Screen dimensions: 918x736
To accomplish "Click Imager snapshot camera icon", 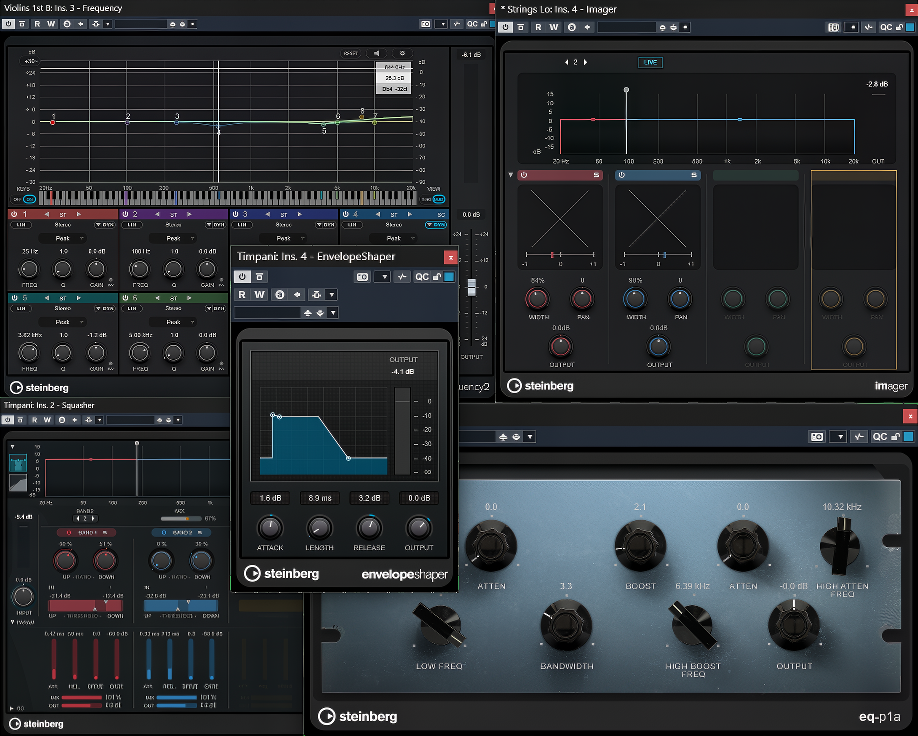I will coord(833,27).
